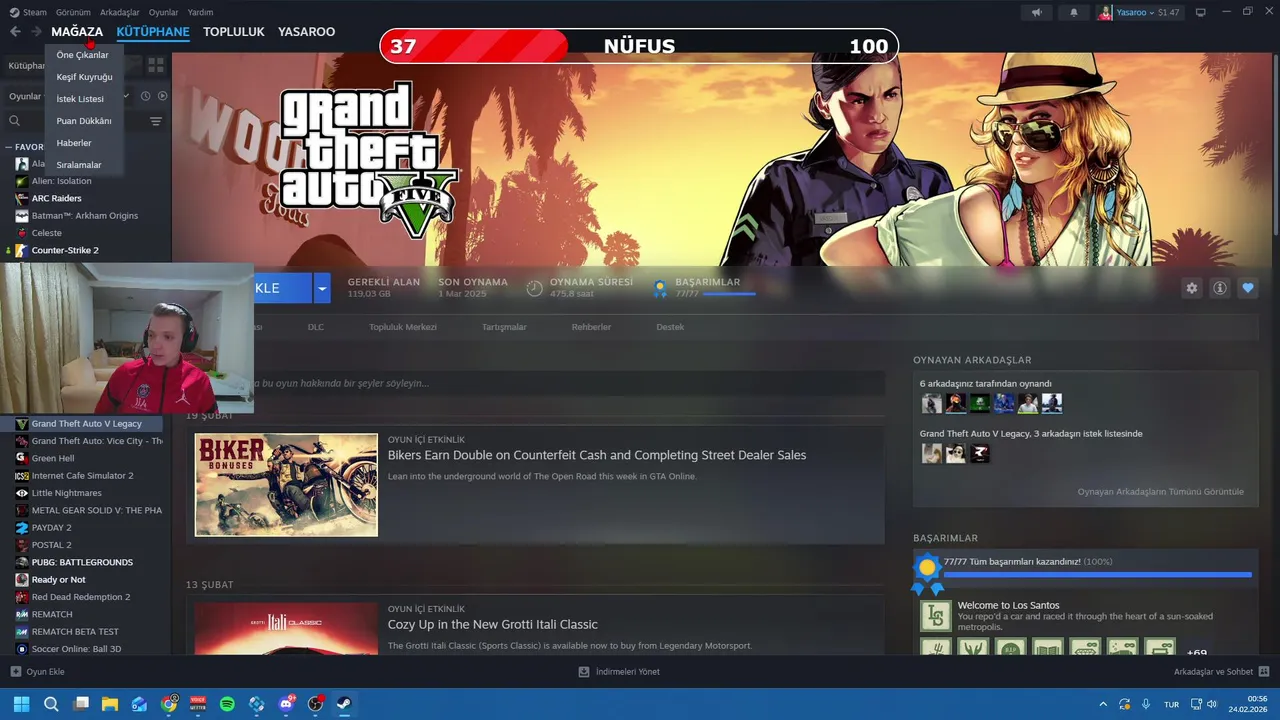Open the TOPLULUK community tab
1280x720 pixels.
point(233,32)
